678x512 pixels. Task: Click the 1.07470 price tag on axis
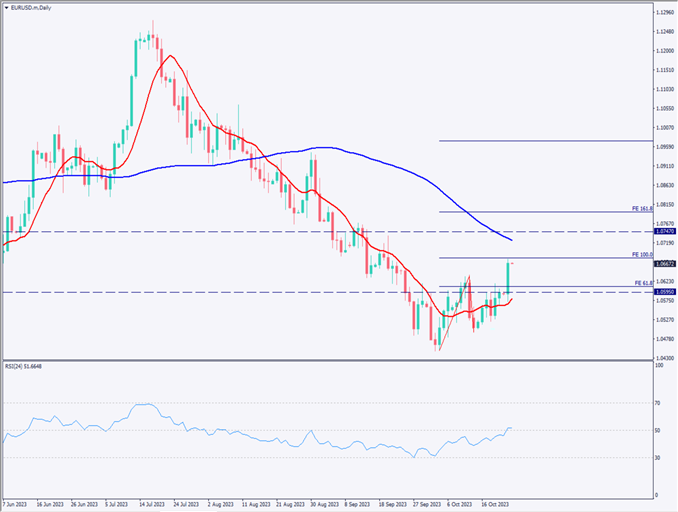click(664, 231)
